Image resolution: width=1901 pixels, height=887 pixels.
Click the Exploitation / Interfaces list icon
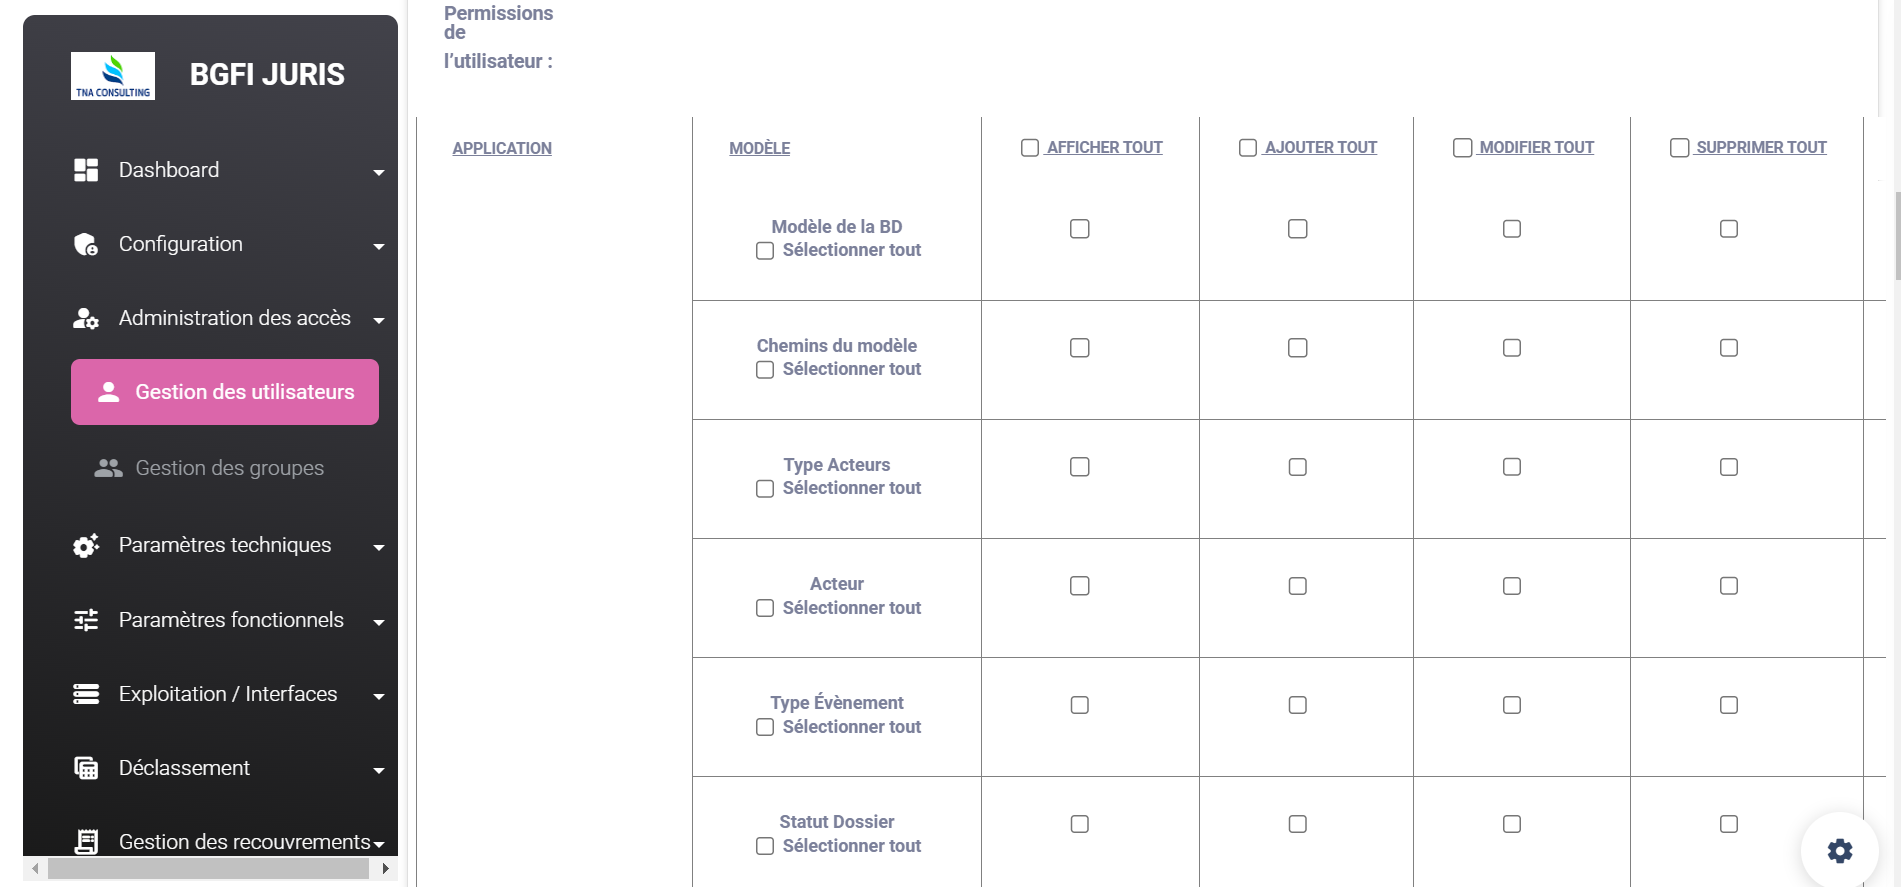coord(86,694)
